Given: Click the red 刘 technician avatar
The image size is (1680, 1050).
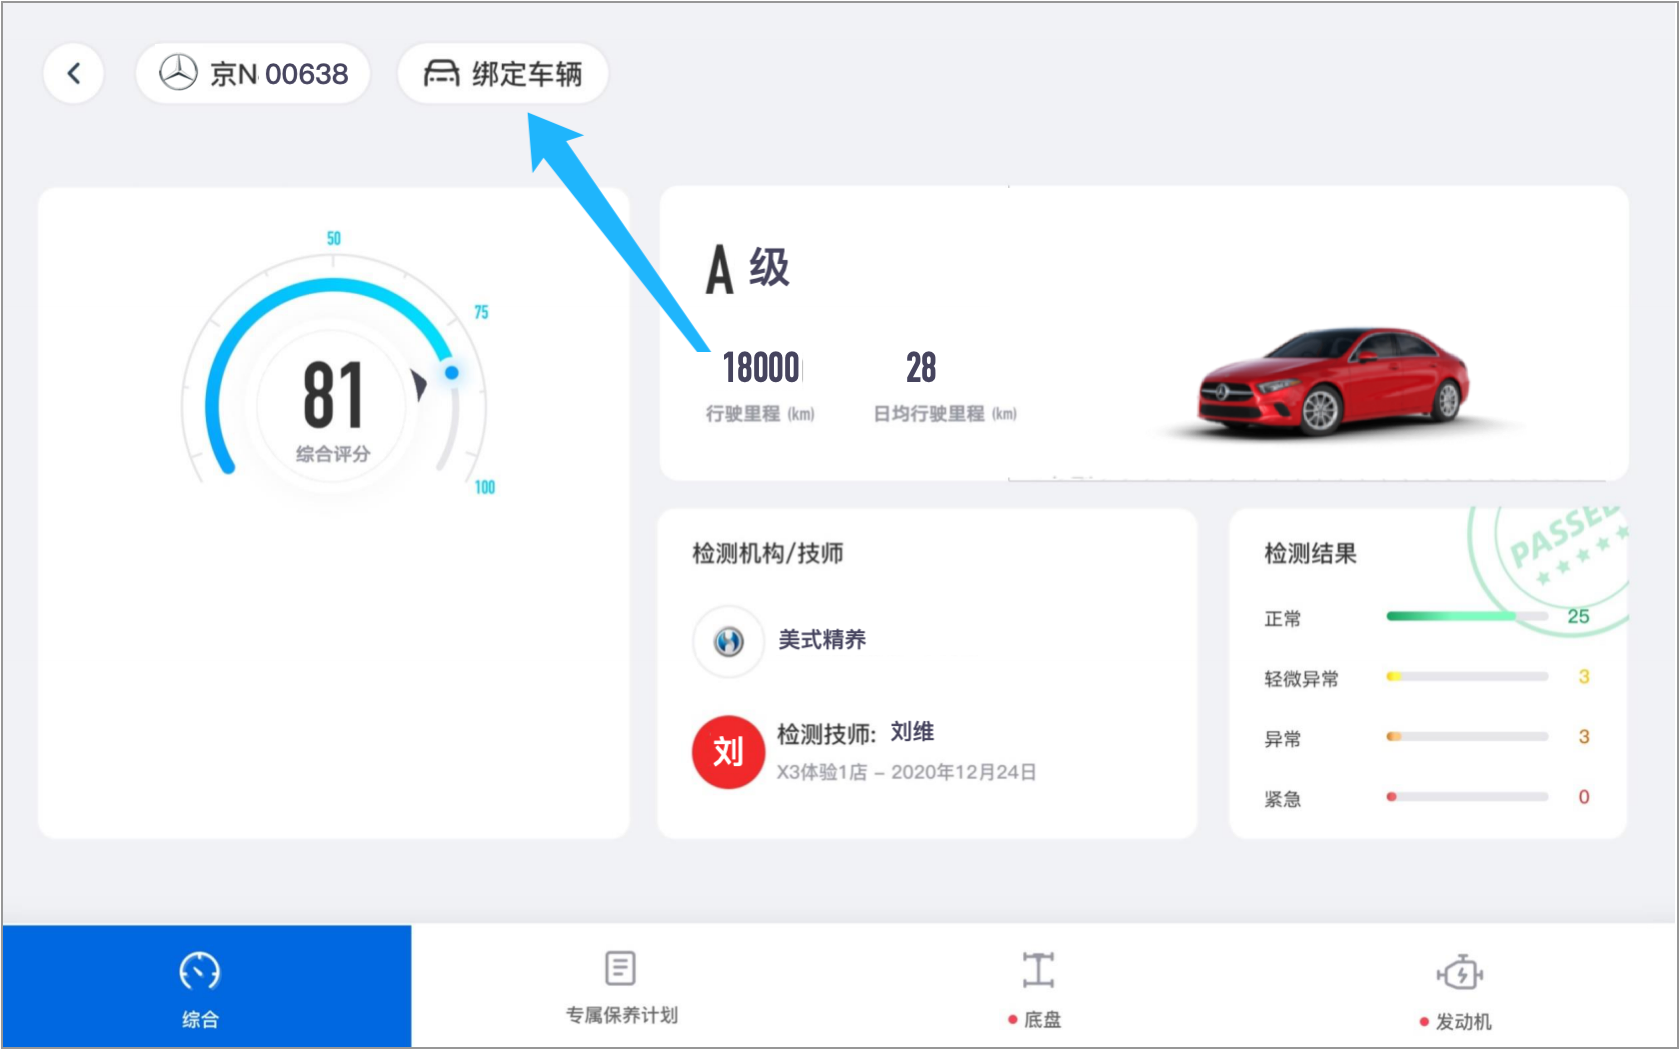Looking at the screenshot, I should [729, 752].
